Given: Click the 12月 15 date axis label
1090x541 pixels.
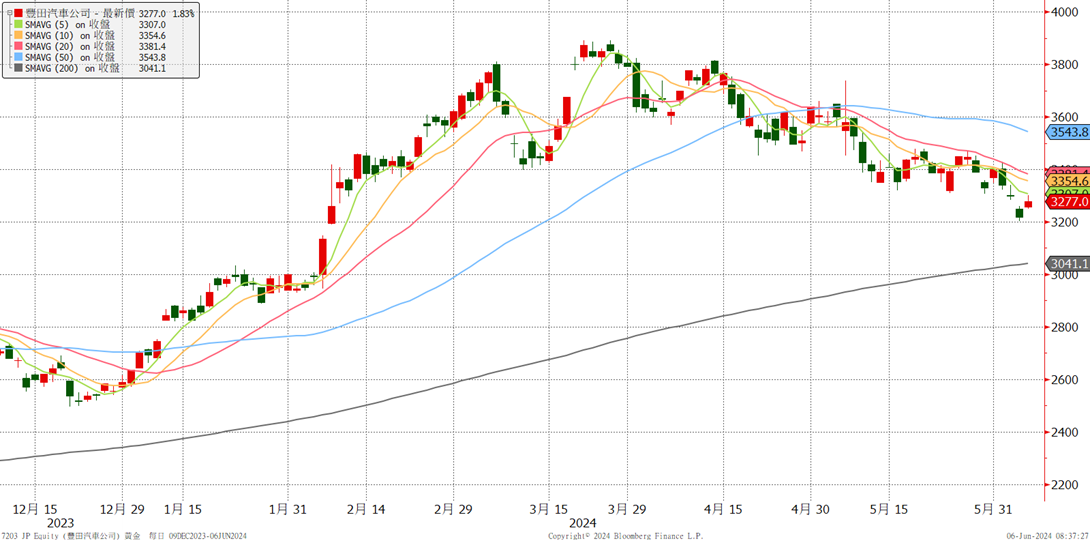Looking at the screenshot, I should (35, 509).
